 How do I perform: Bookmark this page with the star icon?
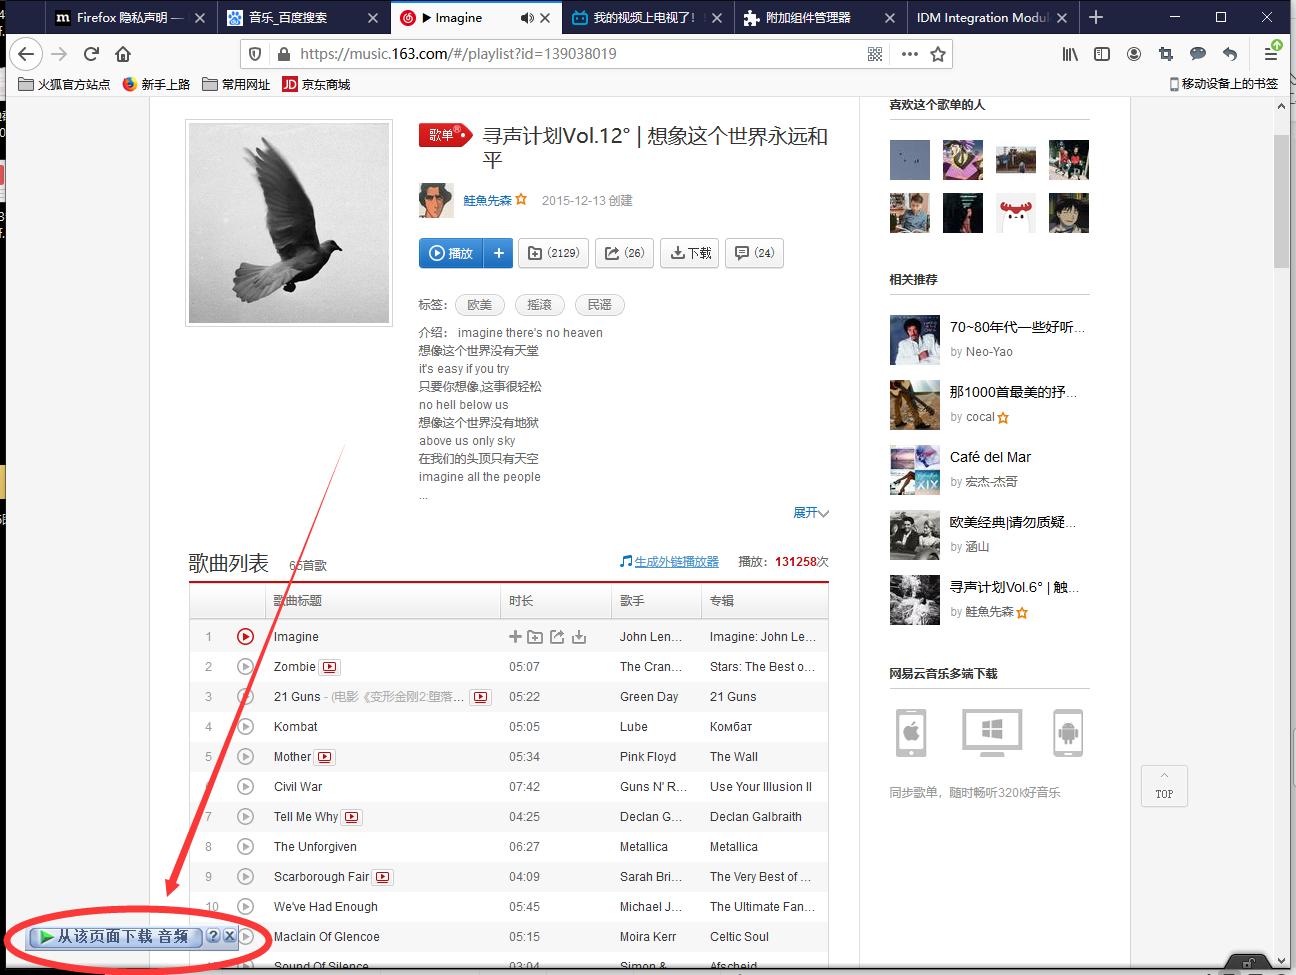point(938,54)
